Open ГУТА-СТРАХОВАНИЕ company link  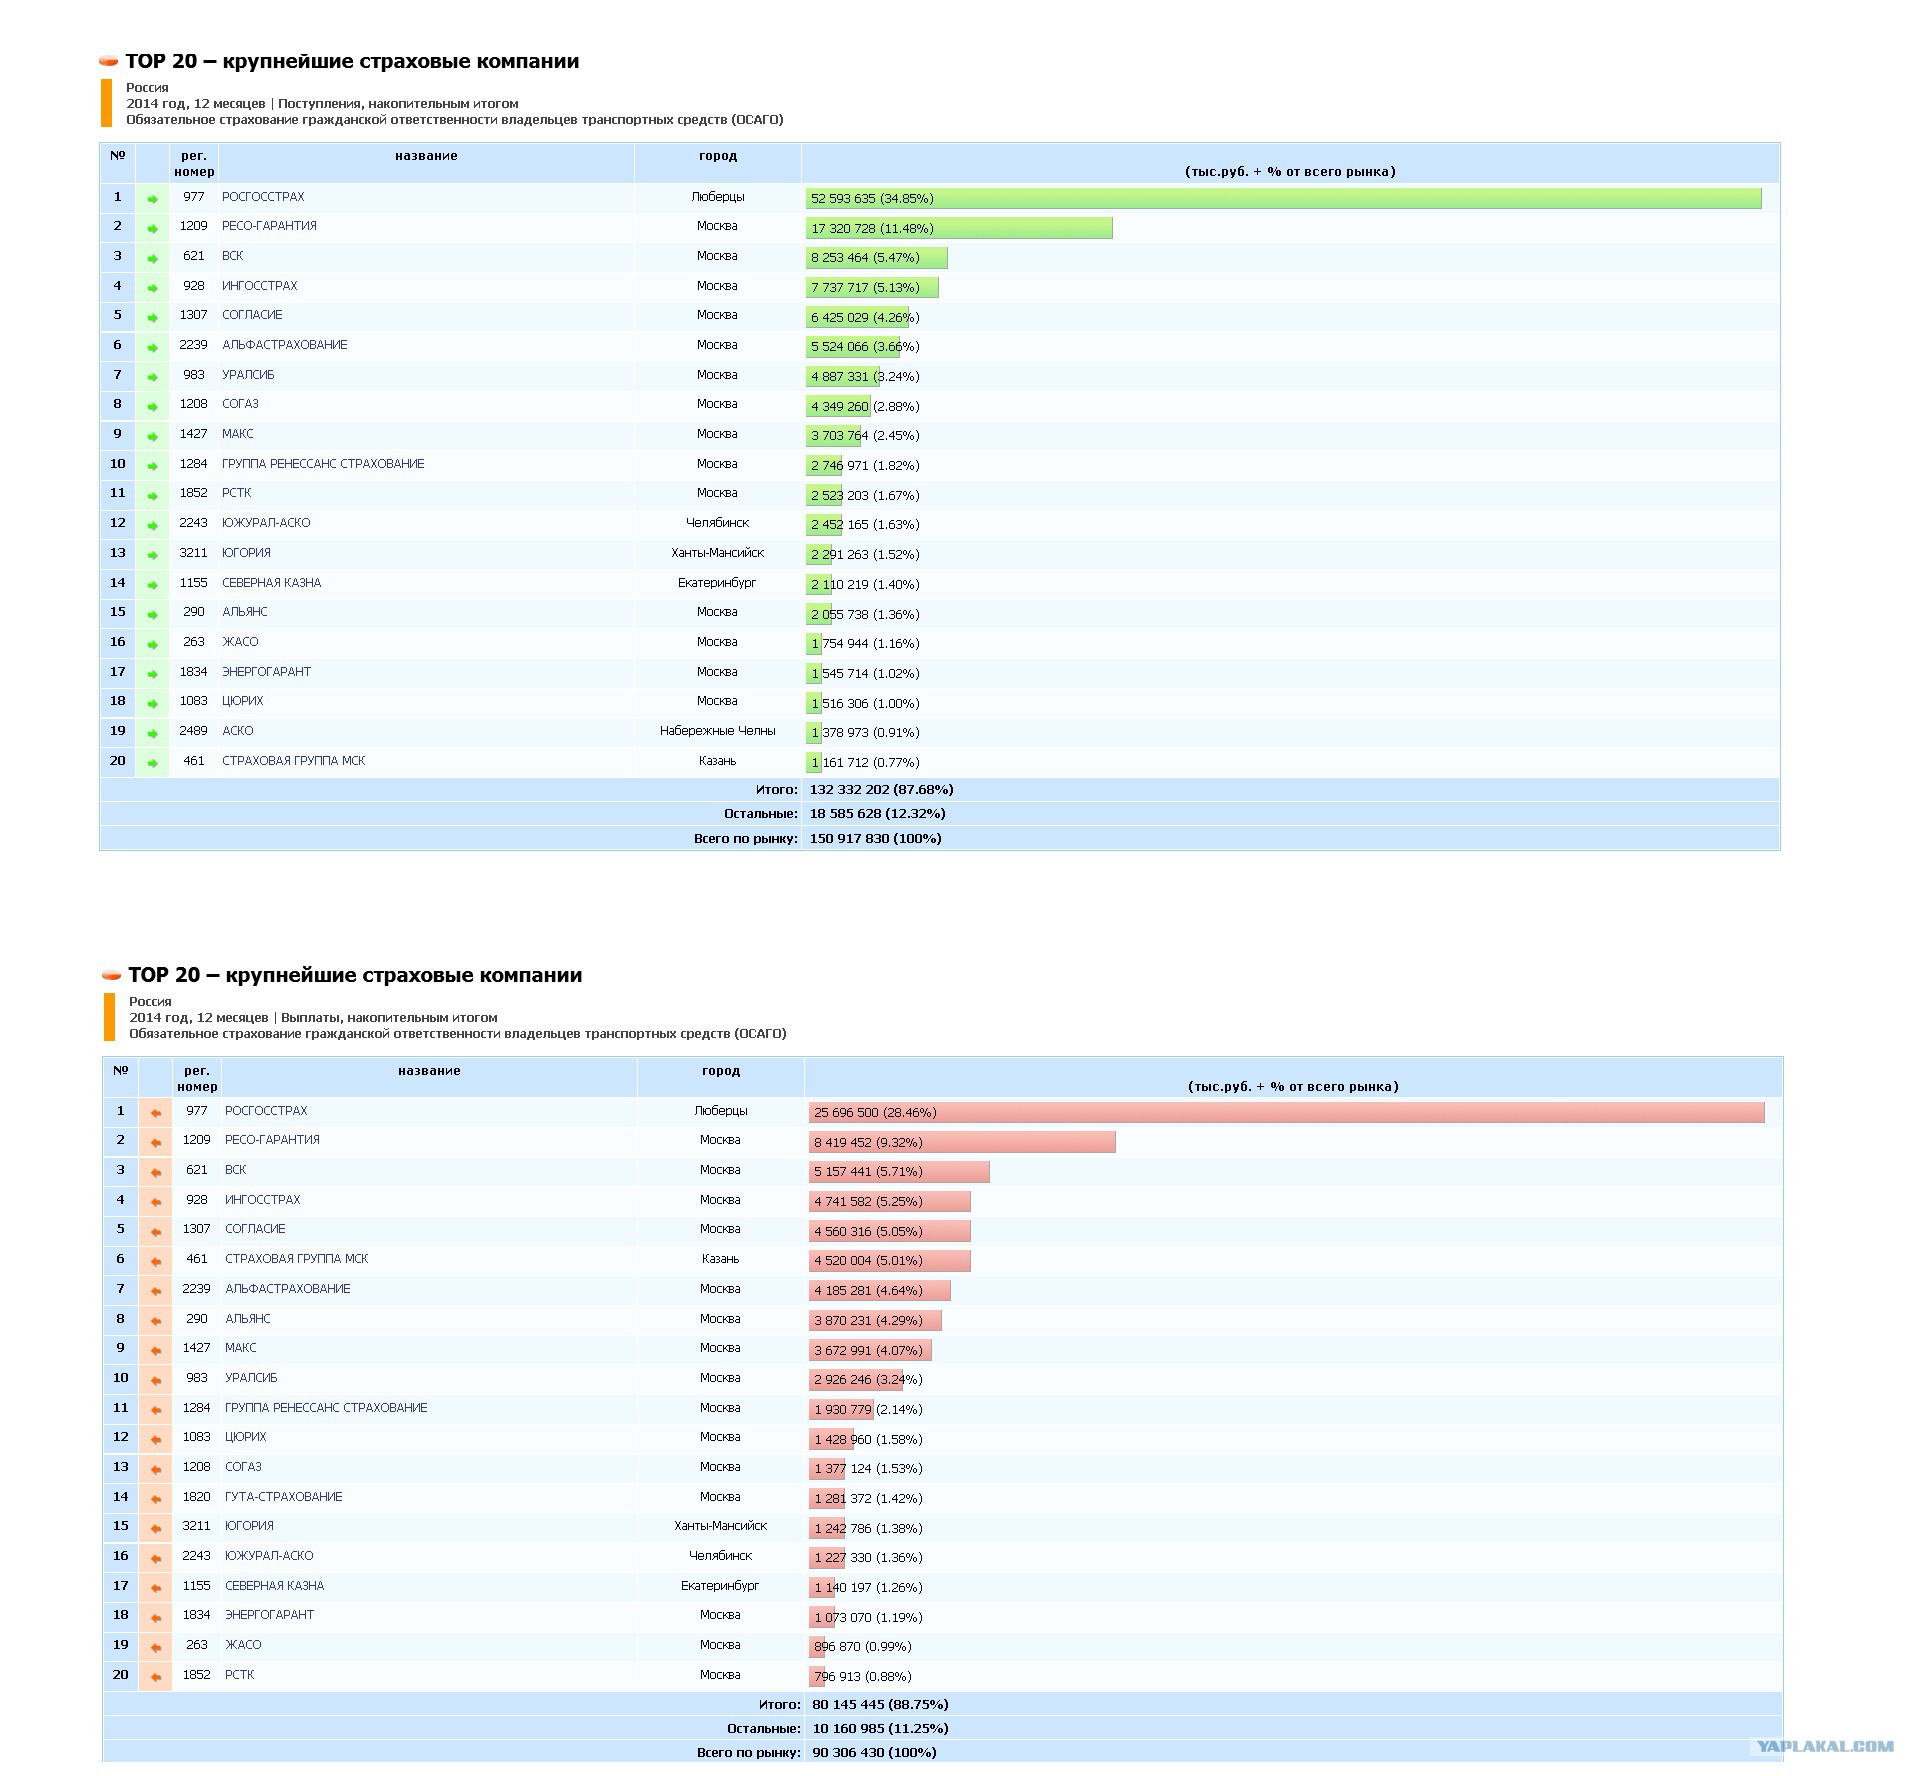(284, 1497)
